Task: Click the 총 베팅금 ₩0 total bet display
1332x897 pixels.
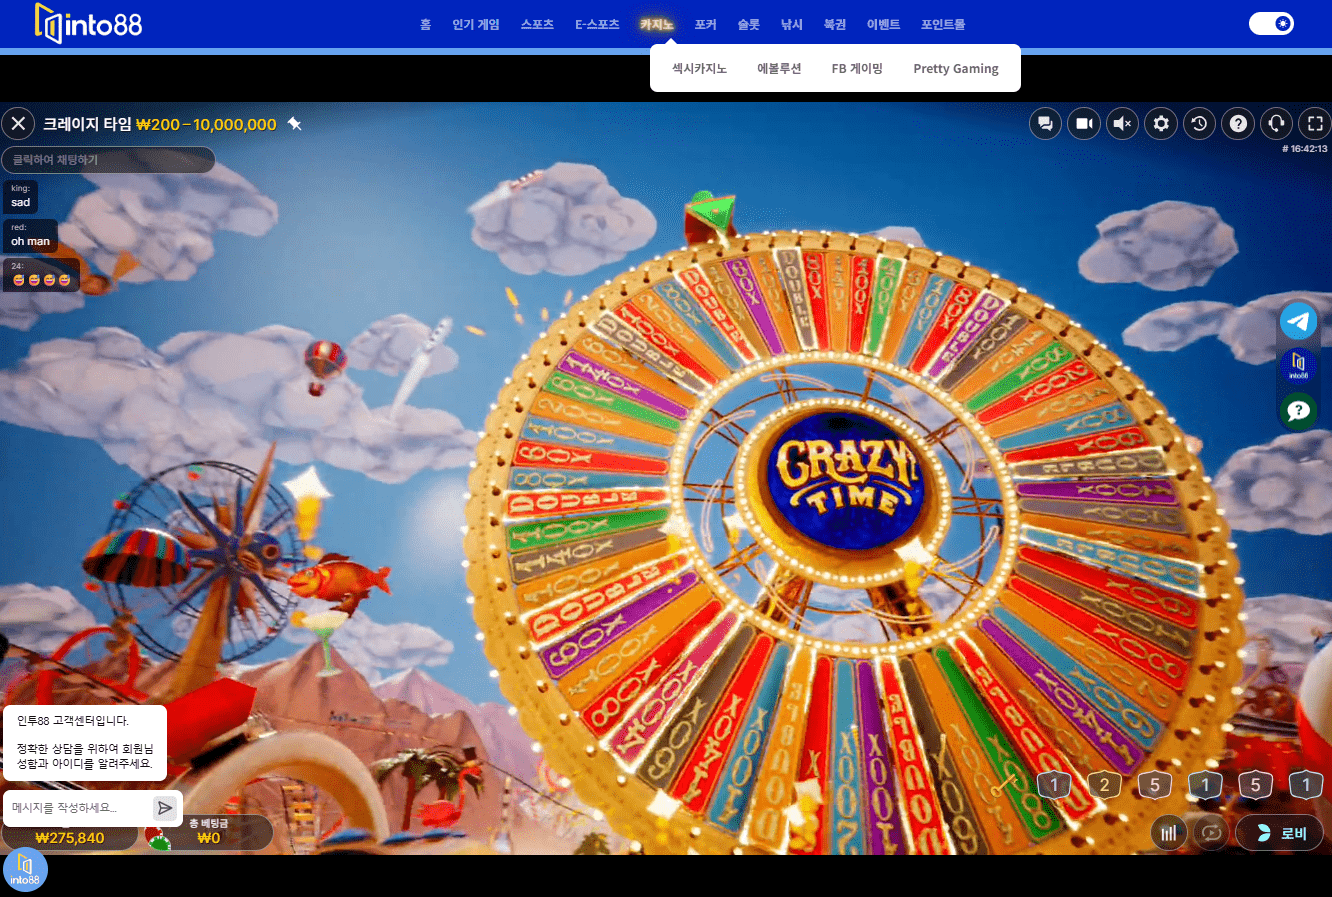Action: tap(209, 832)
